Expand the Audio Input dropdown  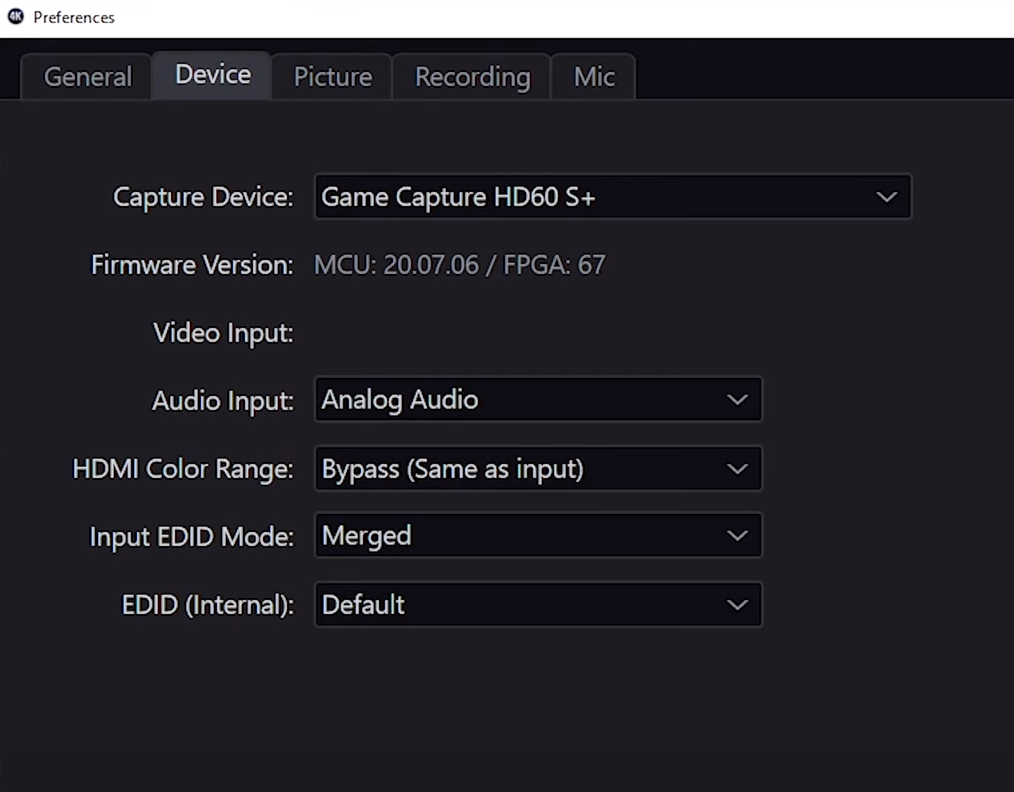(537, 400)
